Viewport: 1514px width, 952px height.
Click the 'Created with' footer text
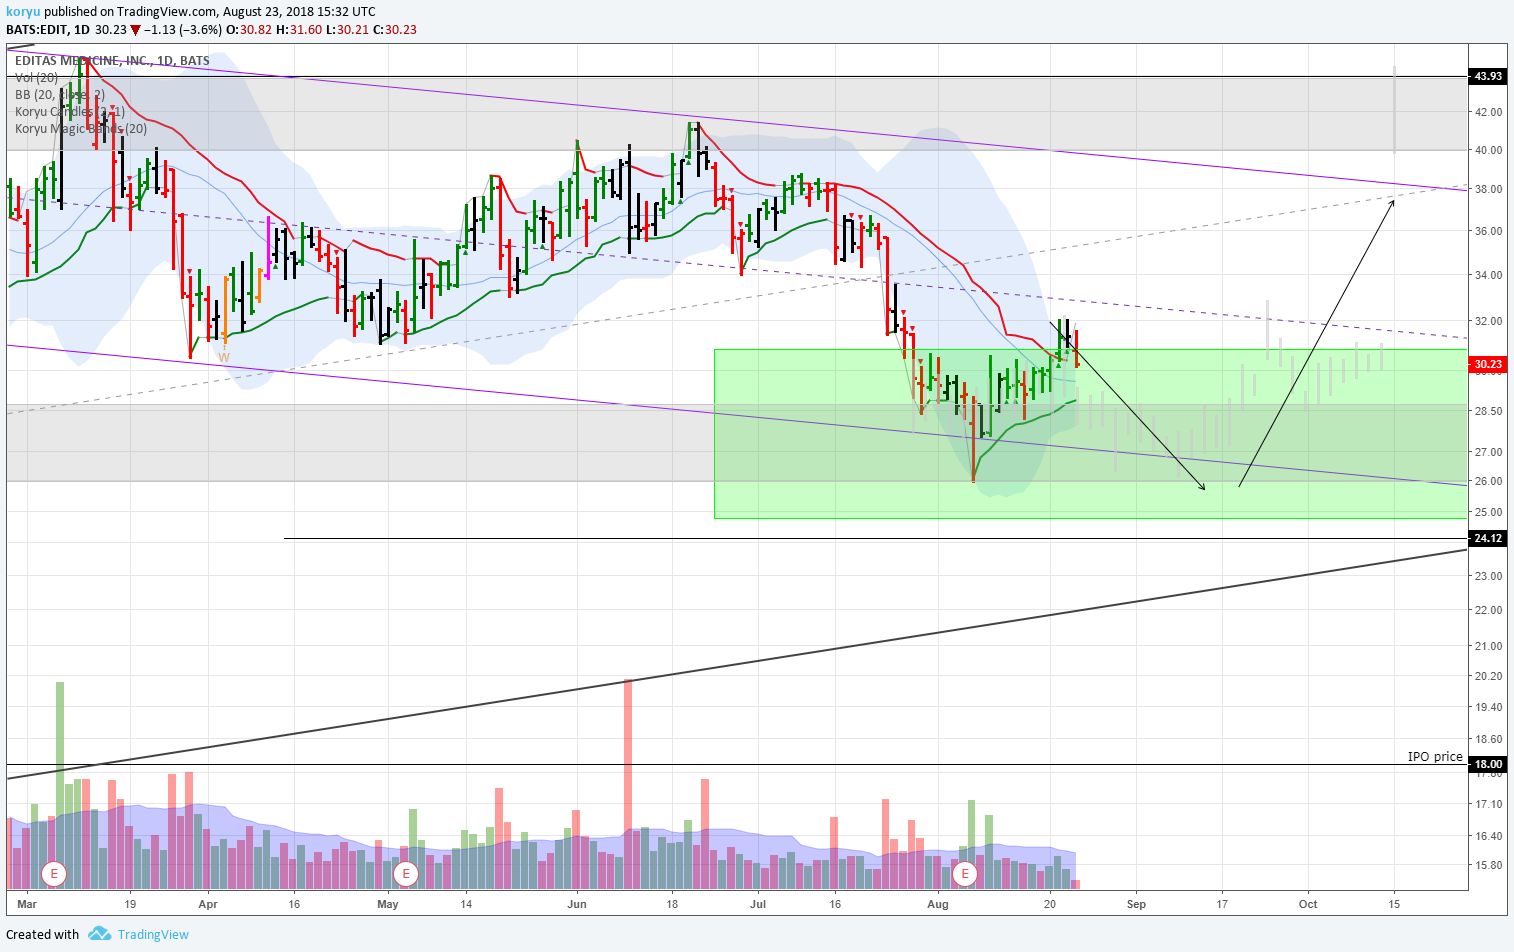(x=42, y=934)
